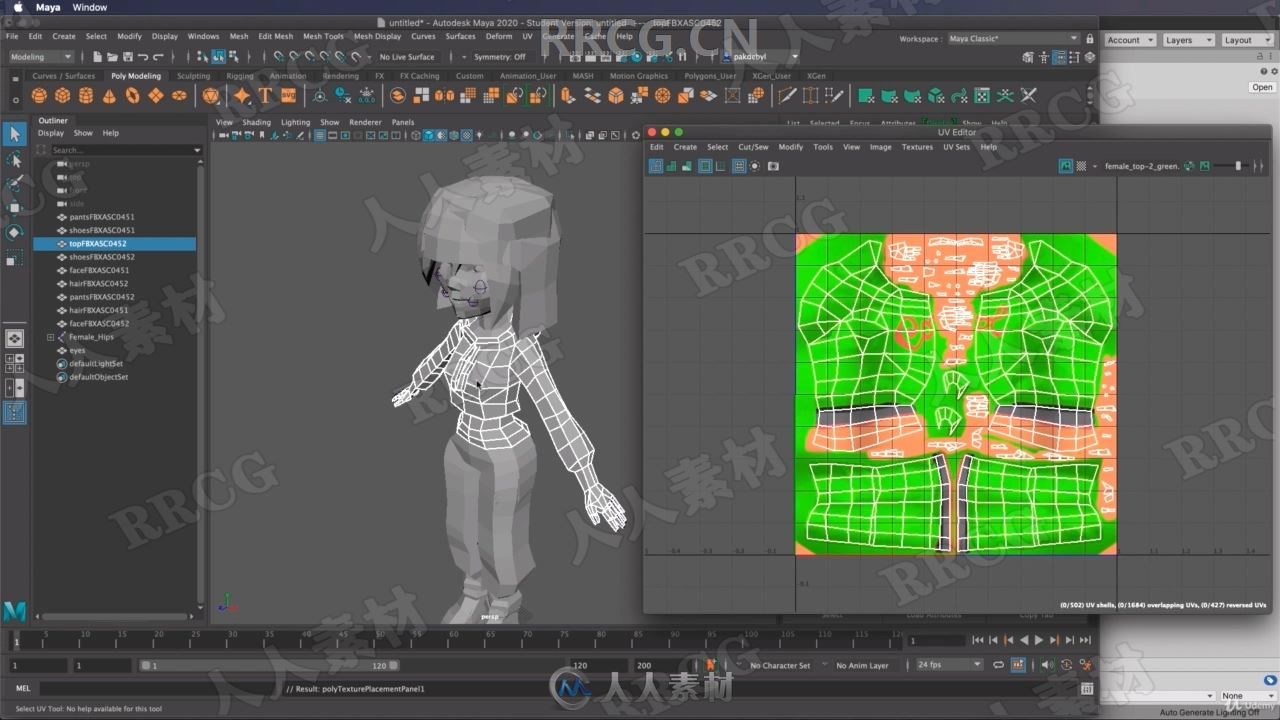Click the play forward button
This screenshot has height=720, width=1280.
[x=1038, y=640]
